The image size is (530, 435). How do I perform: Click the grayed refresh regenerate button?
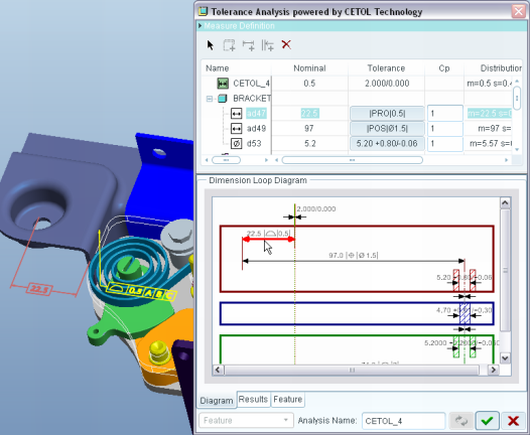click(461, 420)
